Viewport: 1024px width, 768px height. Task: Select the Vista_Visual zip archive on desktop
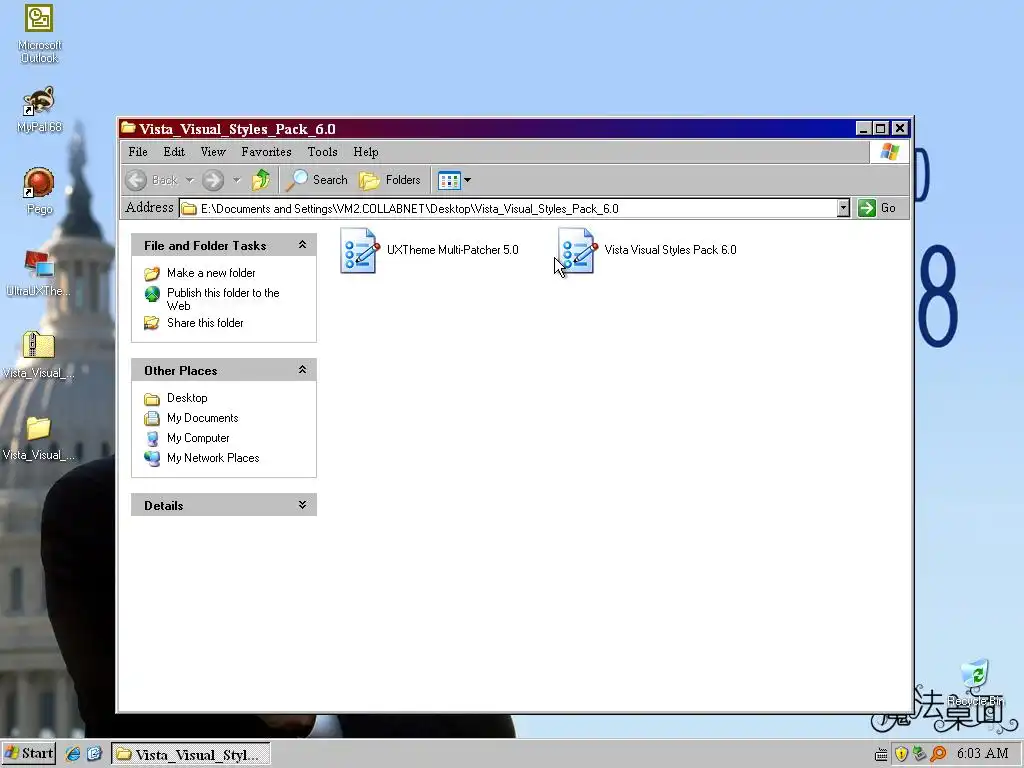click(38, 355)
